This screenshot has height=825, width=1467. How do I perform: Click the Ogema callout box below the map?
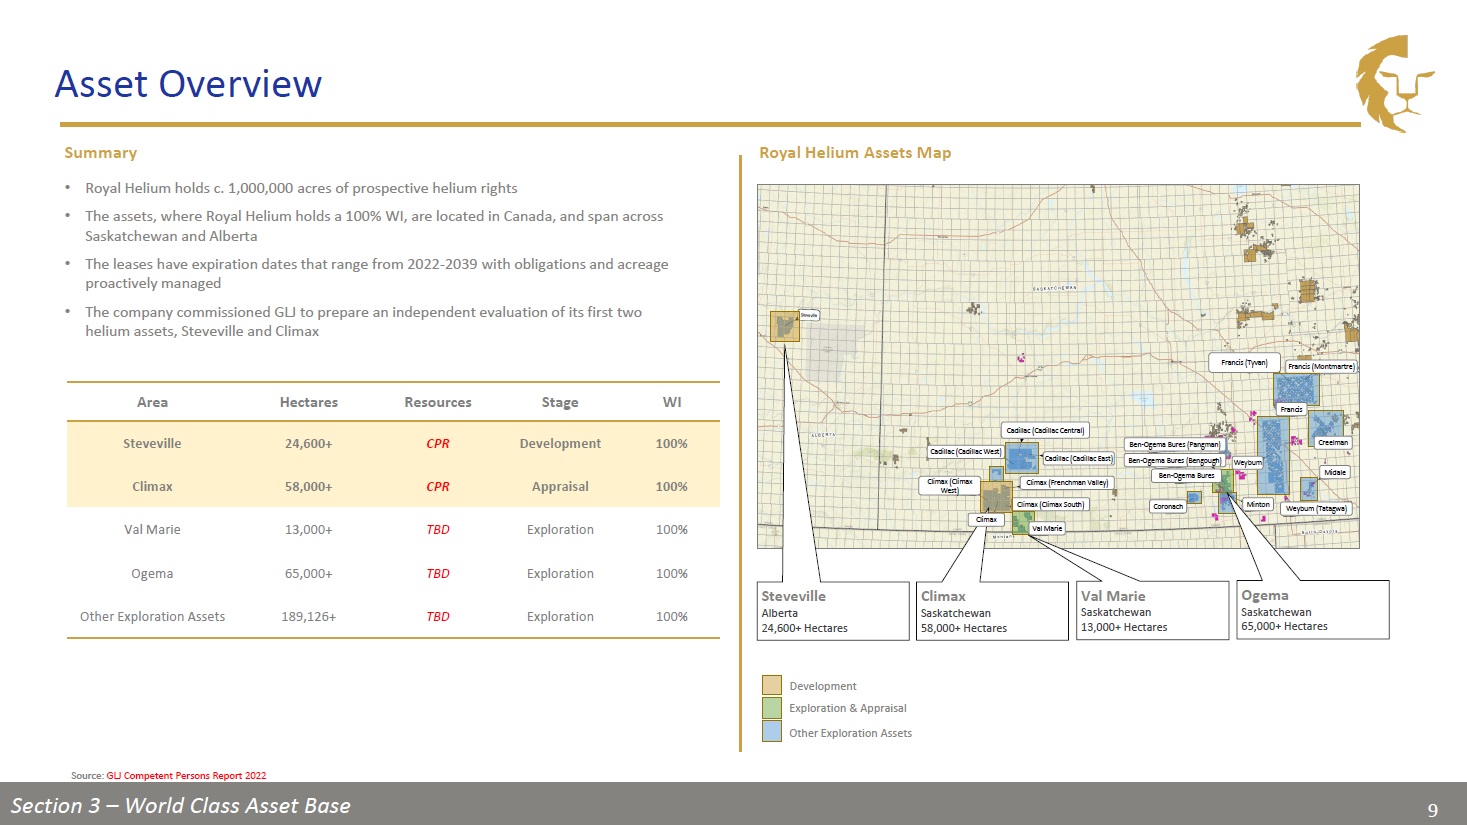1313,610
